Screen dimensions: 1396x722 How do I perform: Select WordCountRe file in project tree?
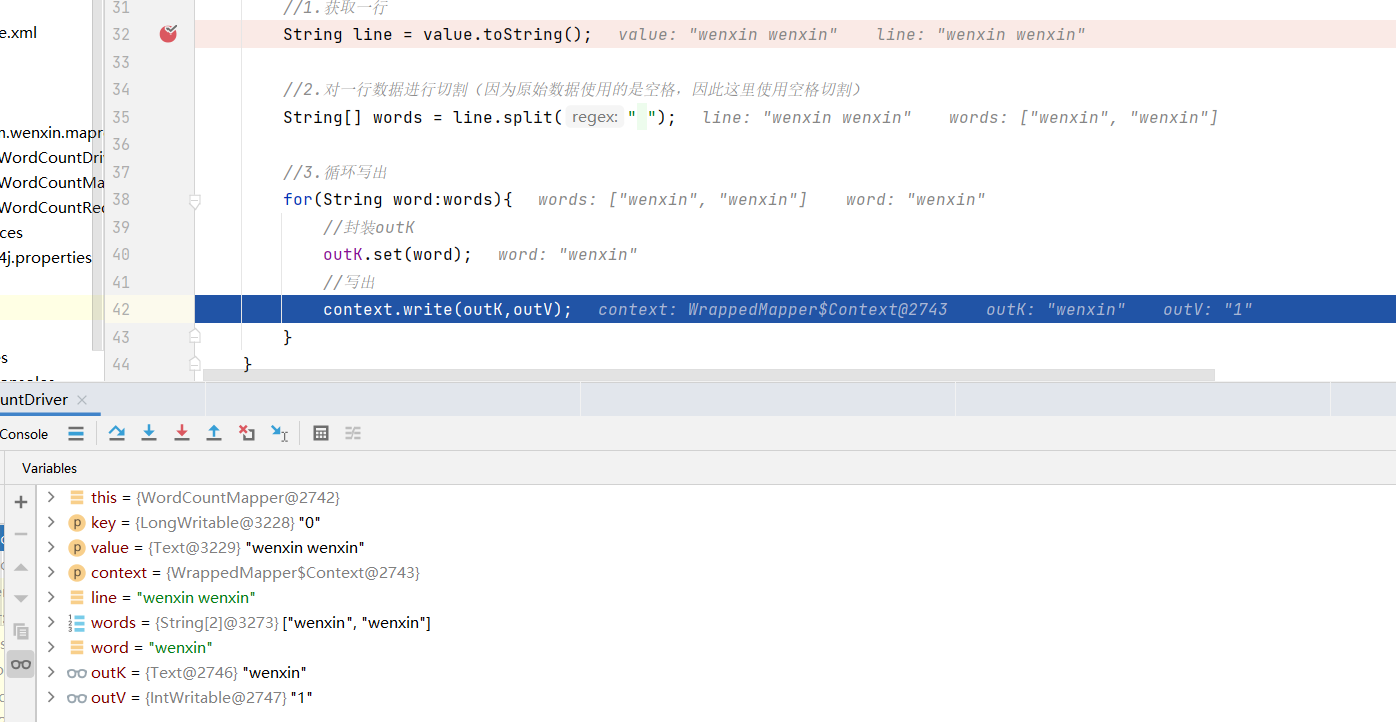click(x=52, y=207)
